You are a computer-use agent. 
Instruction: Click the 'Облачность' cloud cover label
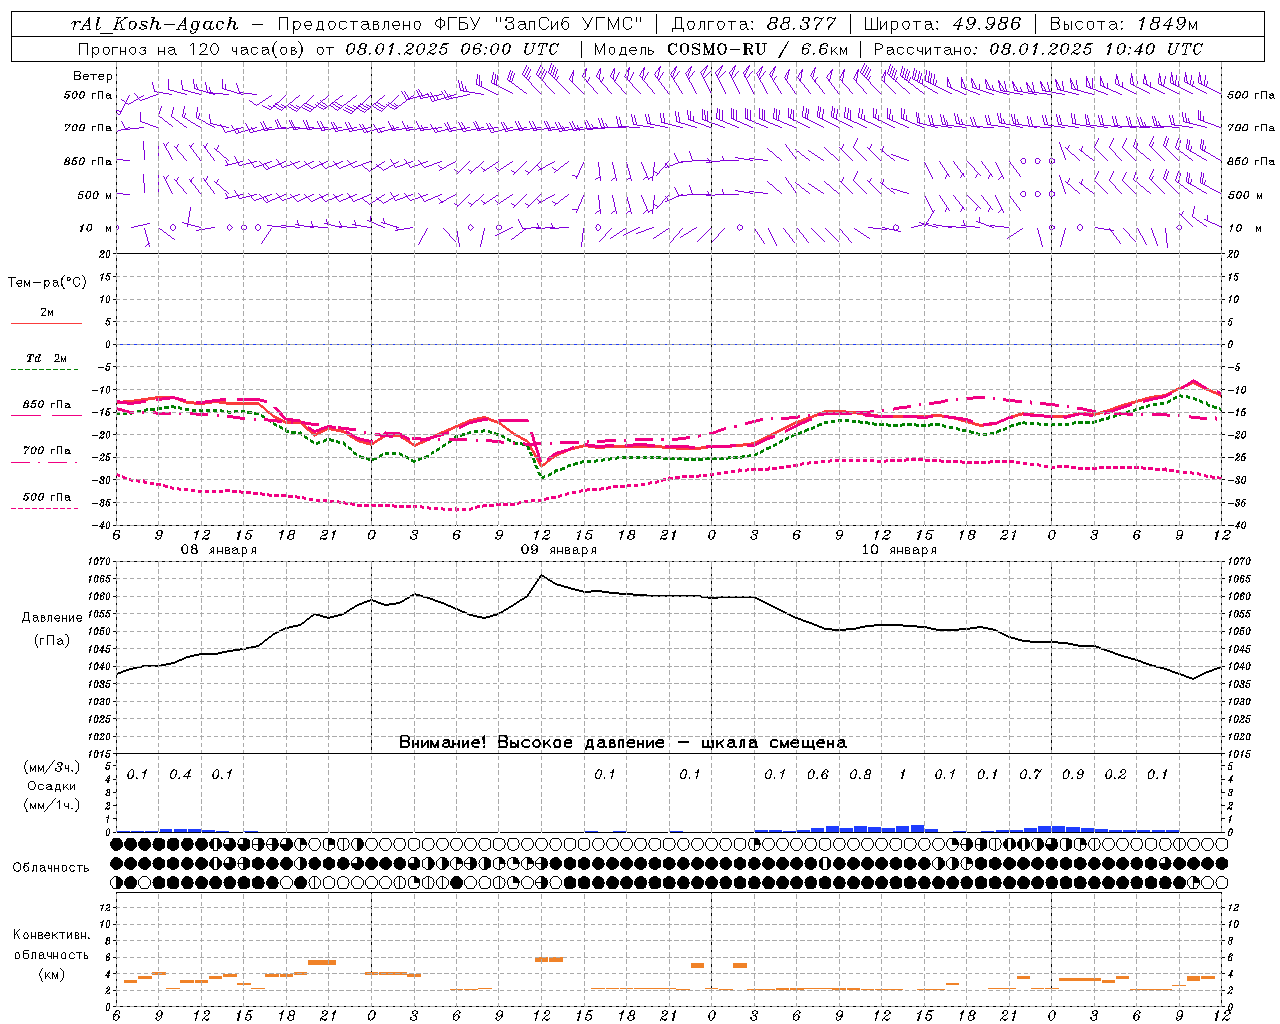point(51,868)
